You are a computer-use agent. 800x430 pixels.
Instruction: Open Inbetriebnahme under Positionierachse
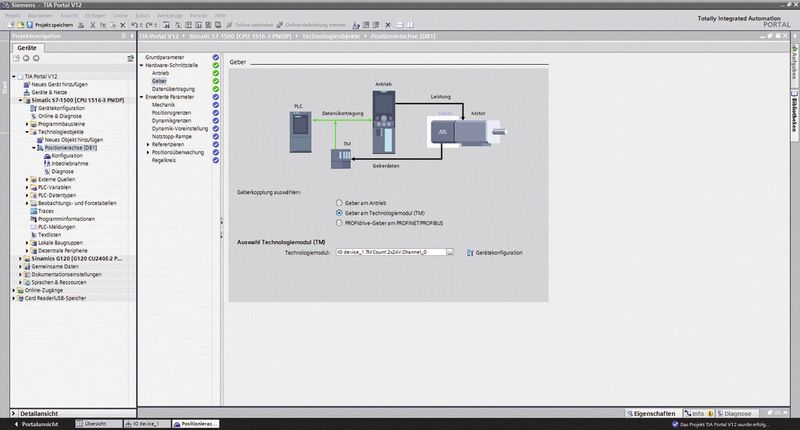click(x=69, y=164)
